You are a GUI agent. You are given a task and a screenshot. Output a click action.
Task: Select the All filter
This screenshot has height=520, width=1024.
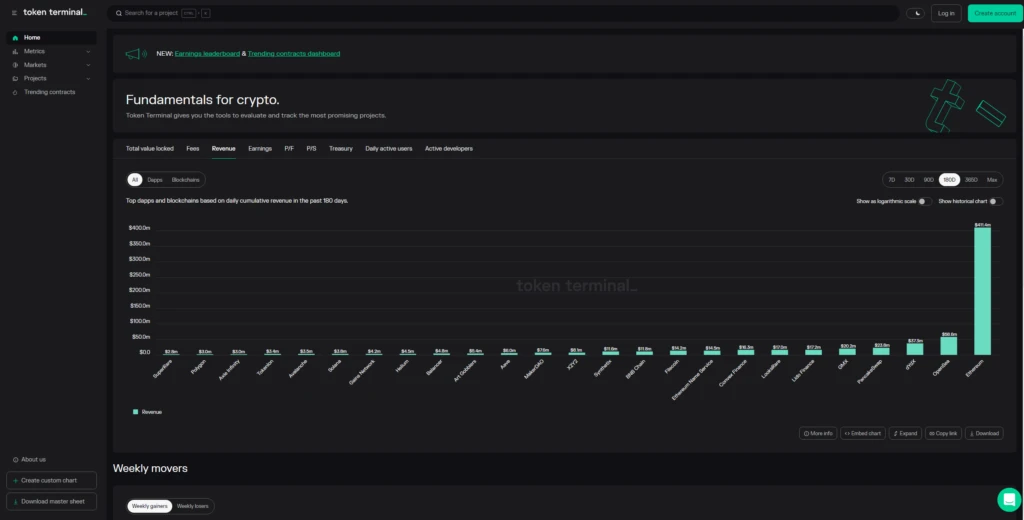click(x=135, y=180)
